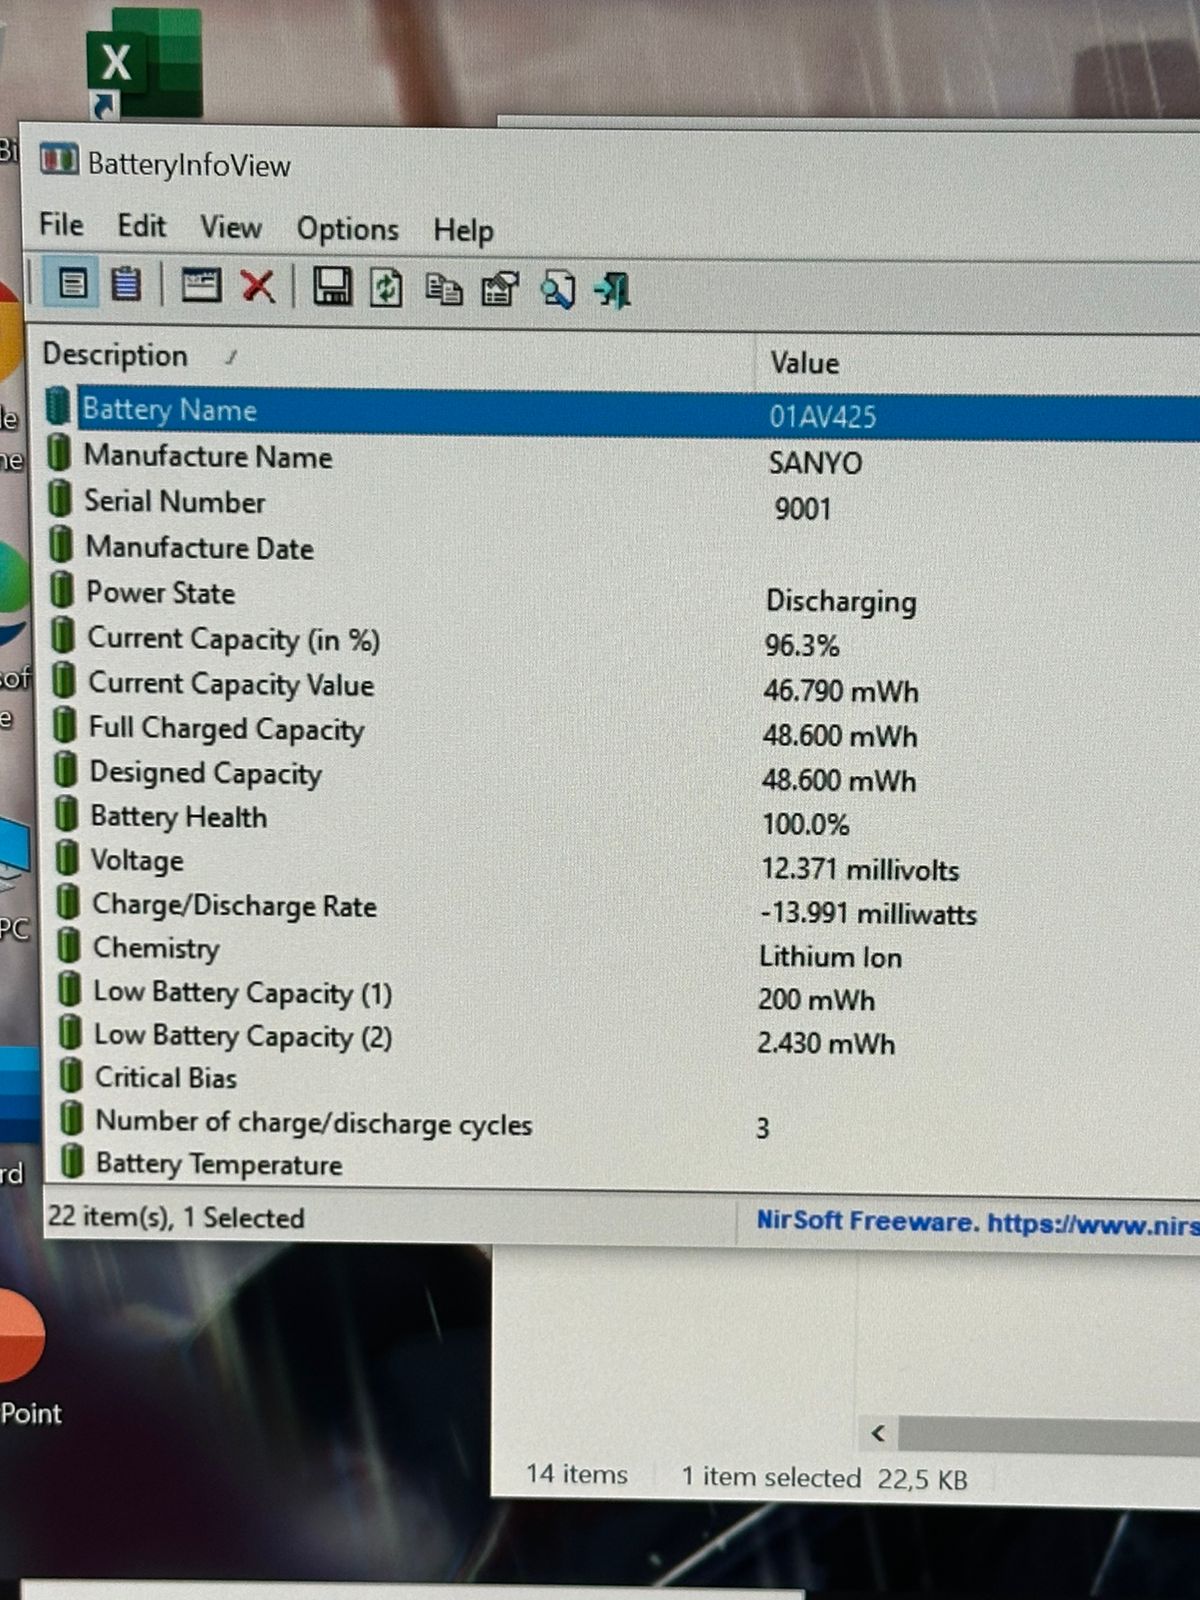Open Properties via the toolbar icon
The width and height of the screenshot is (1200, 1600).
pyautogui.click(x=499, y=290)
